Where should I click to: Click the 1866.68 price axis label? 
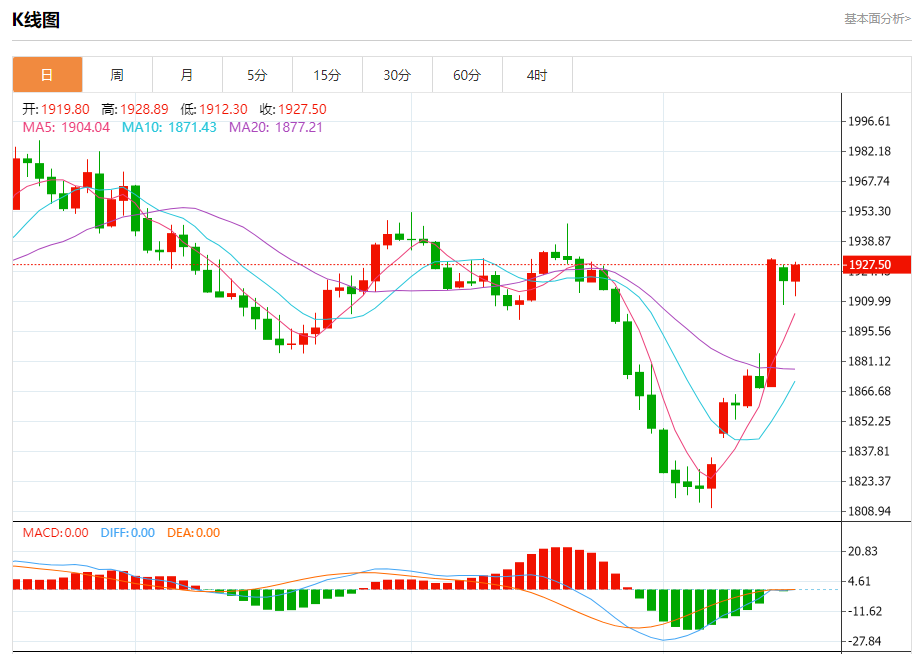click(869, 391)
